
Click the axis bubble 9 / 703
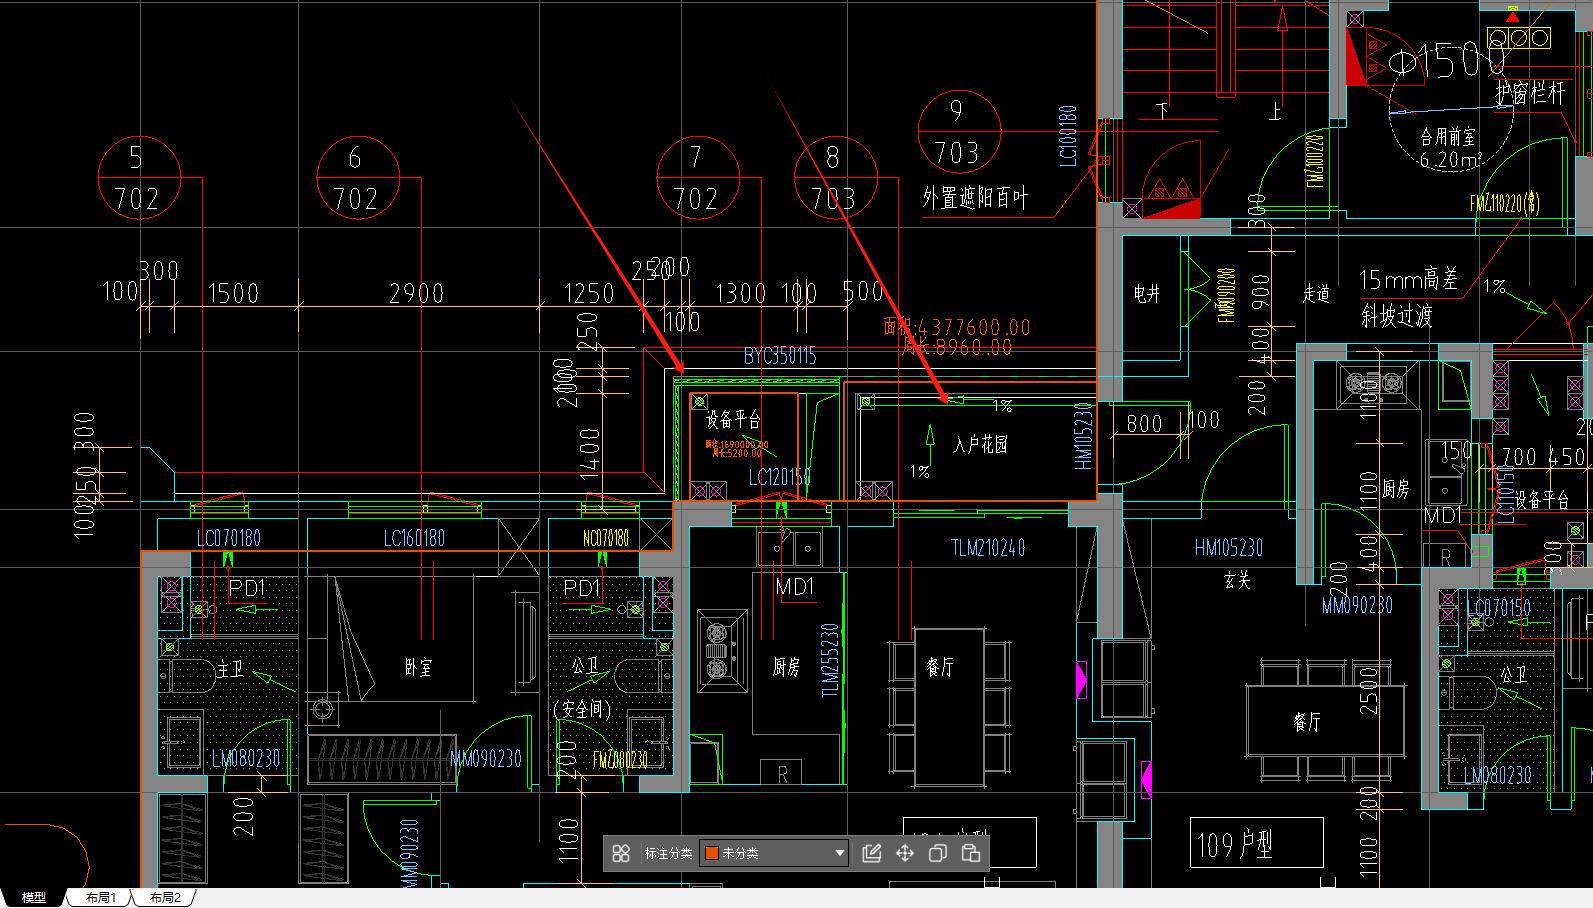959,132
